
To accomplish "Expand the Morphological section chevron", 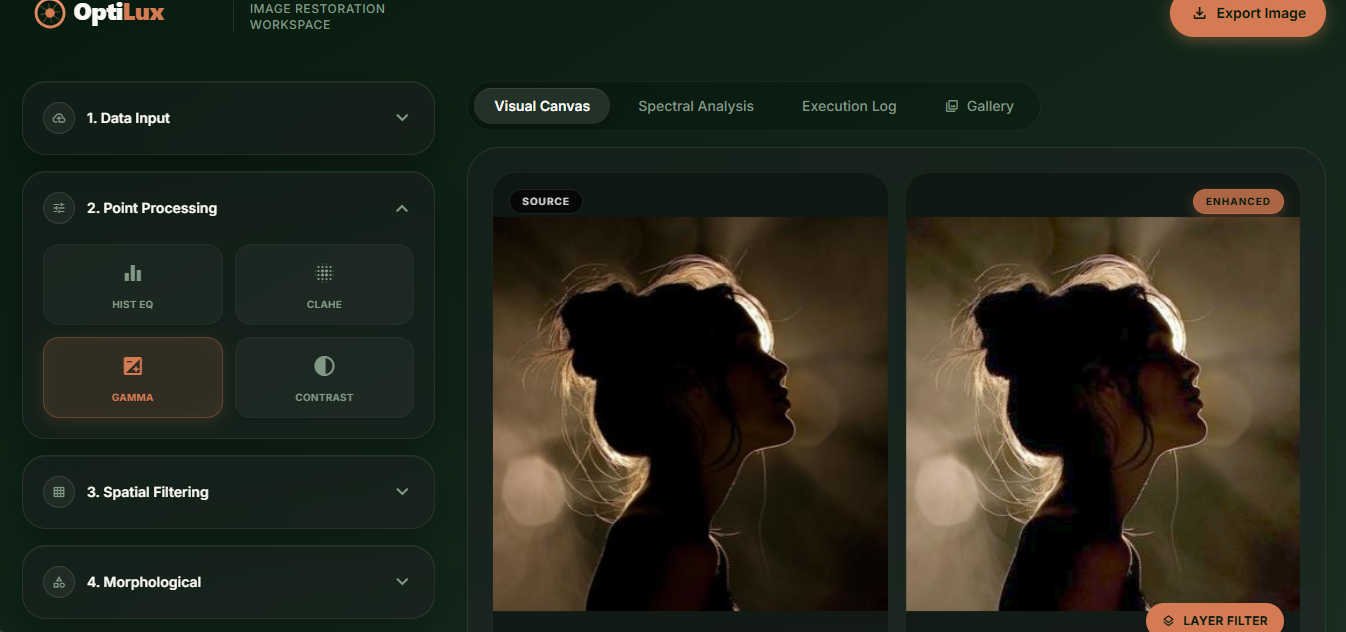I will [x=402, y=582].
